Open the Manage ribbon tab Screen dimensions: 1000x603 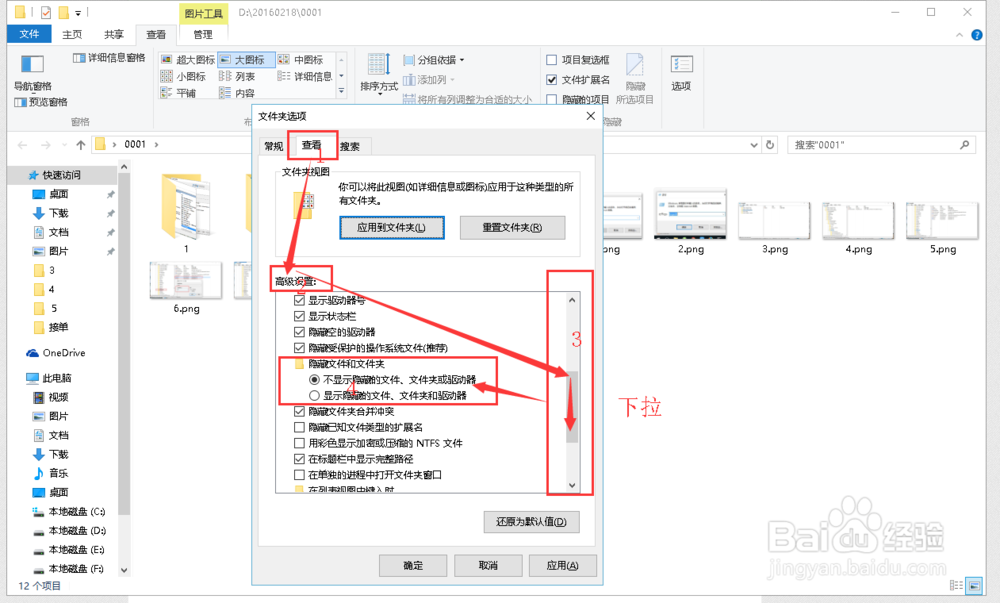(x=203, y=34)
